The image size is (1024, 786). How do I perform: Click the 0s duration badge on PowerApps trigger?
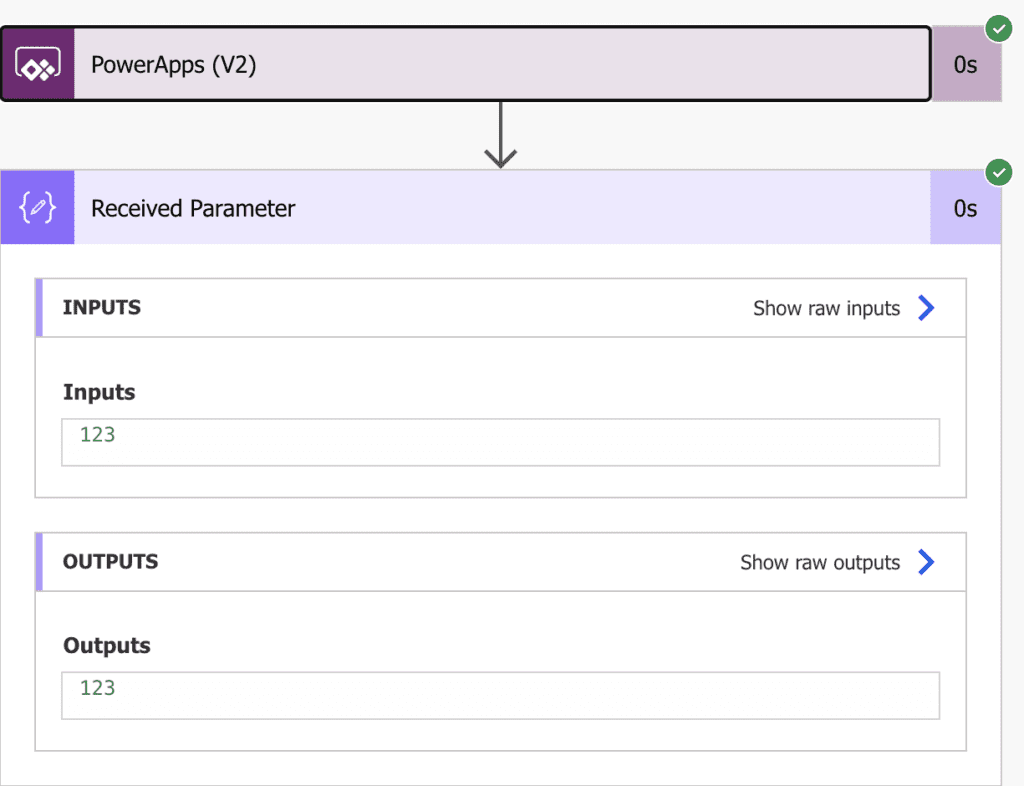[966, 64]
